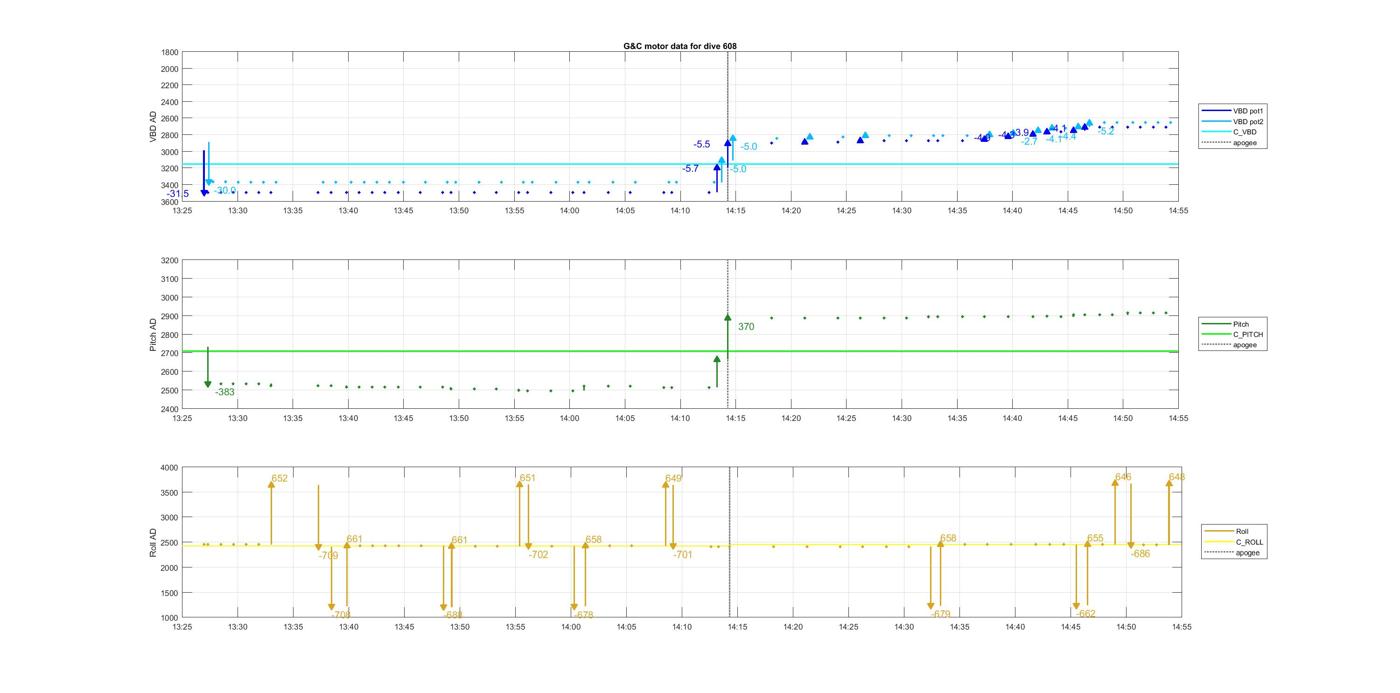
Task: Click the '-31.5' VBD data label
Action: tap(178, 194)
